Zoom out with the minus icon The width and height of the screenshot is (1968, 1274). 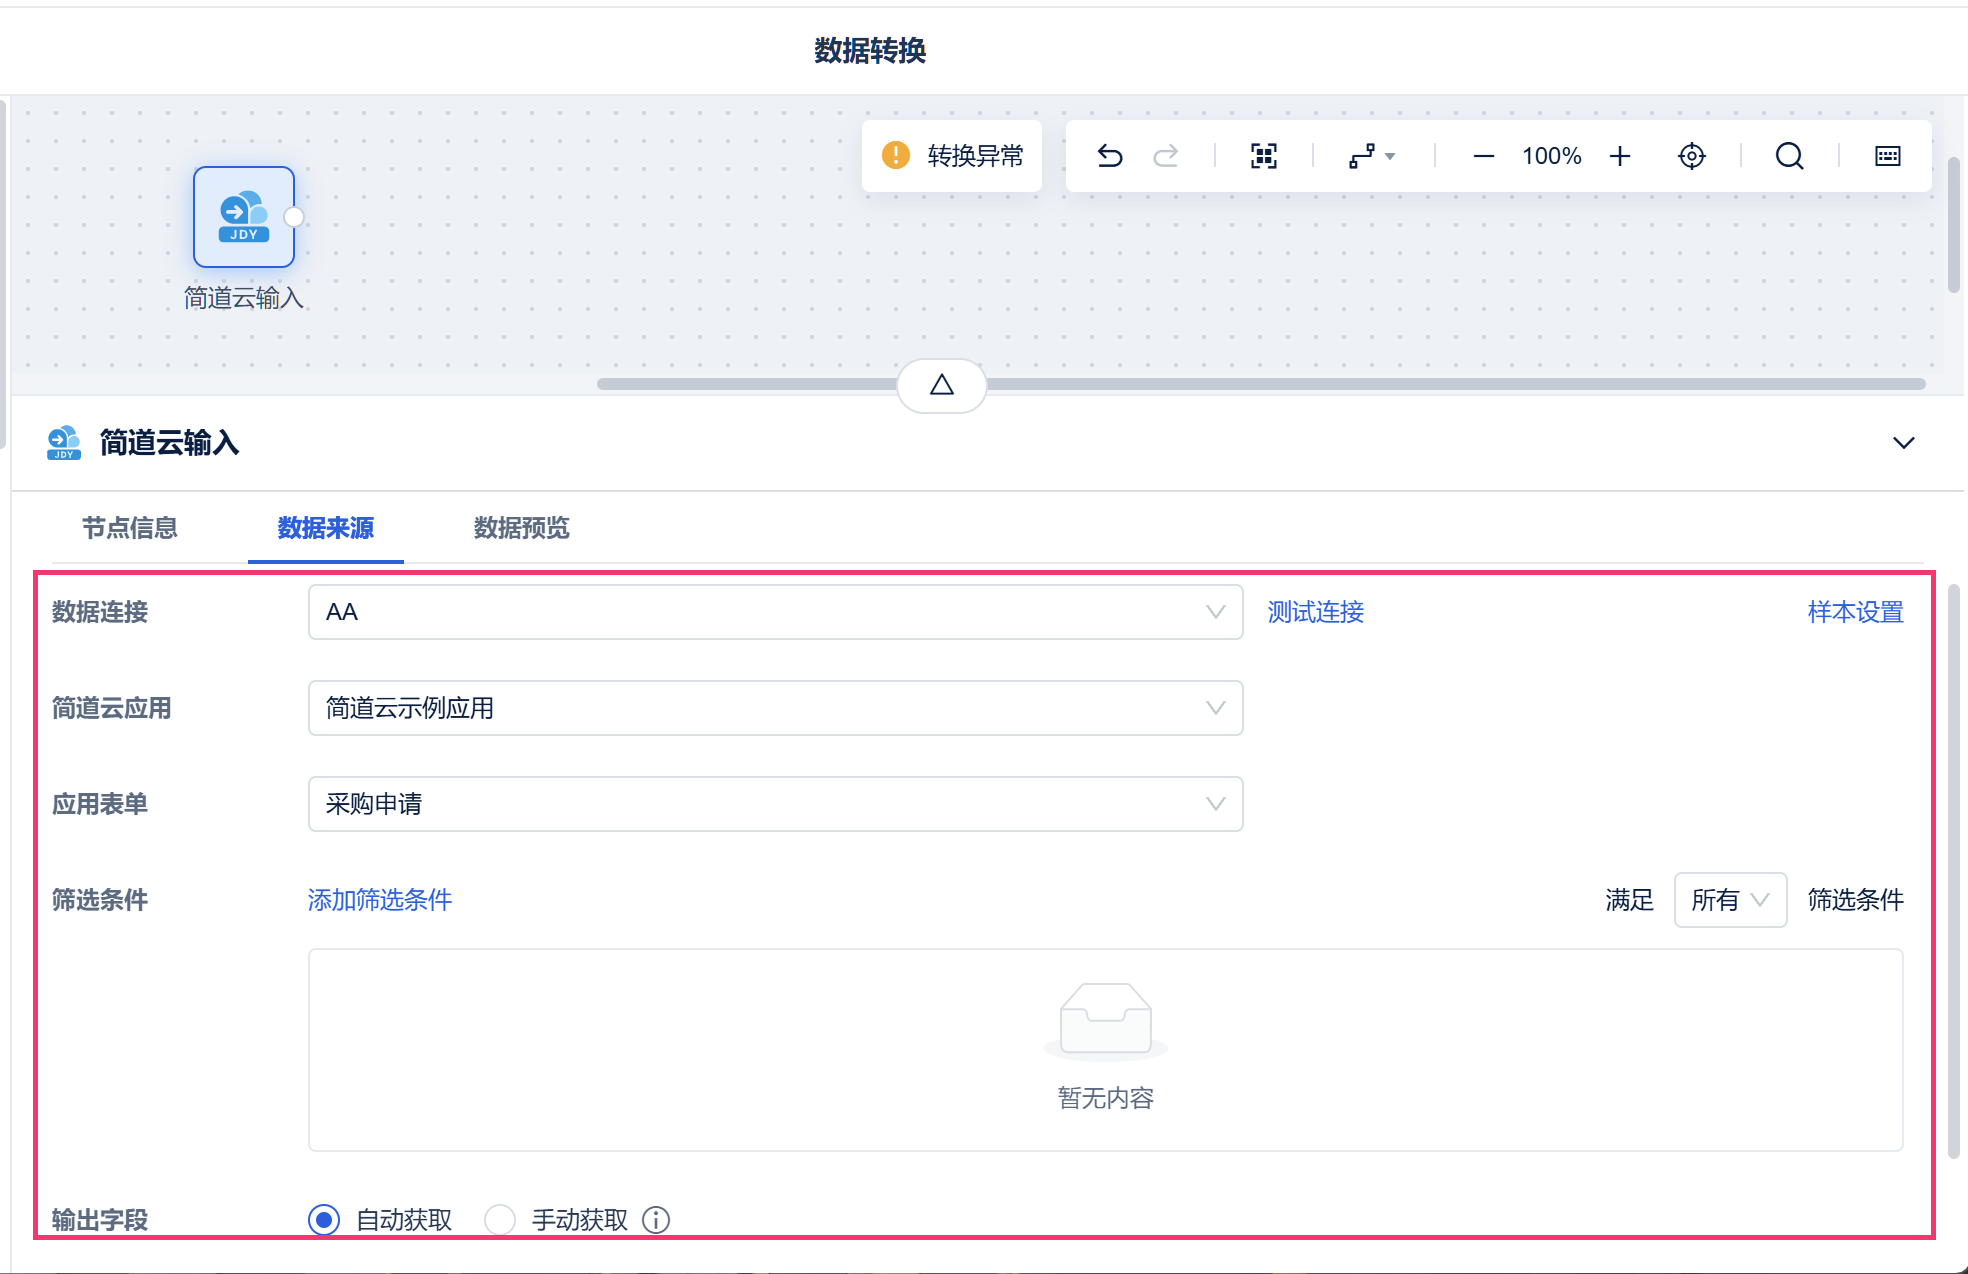(x=1484, y=156)
